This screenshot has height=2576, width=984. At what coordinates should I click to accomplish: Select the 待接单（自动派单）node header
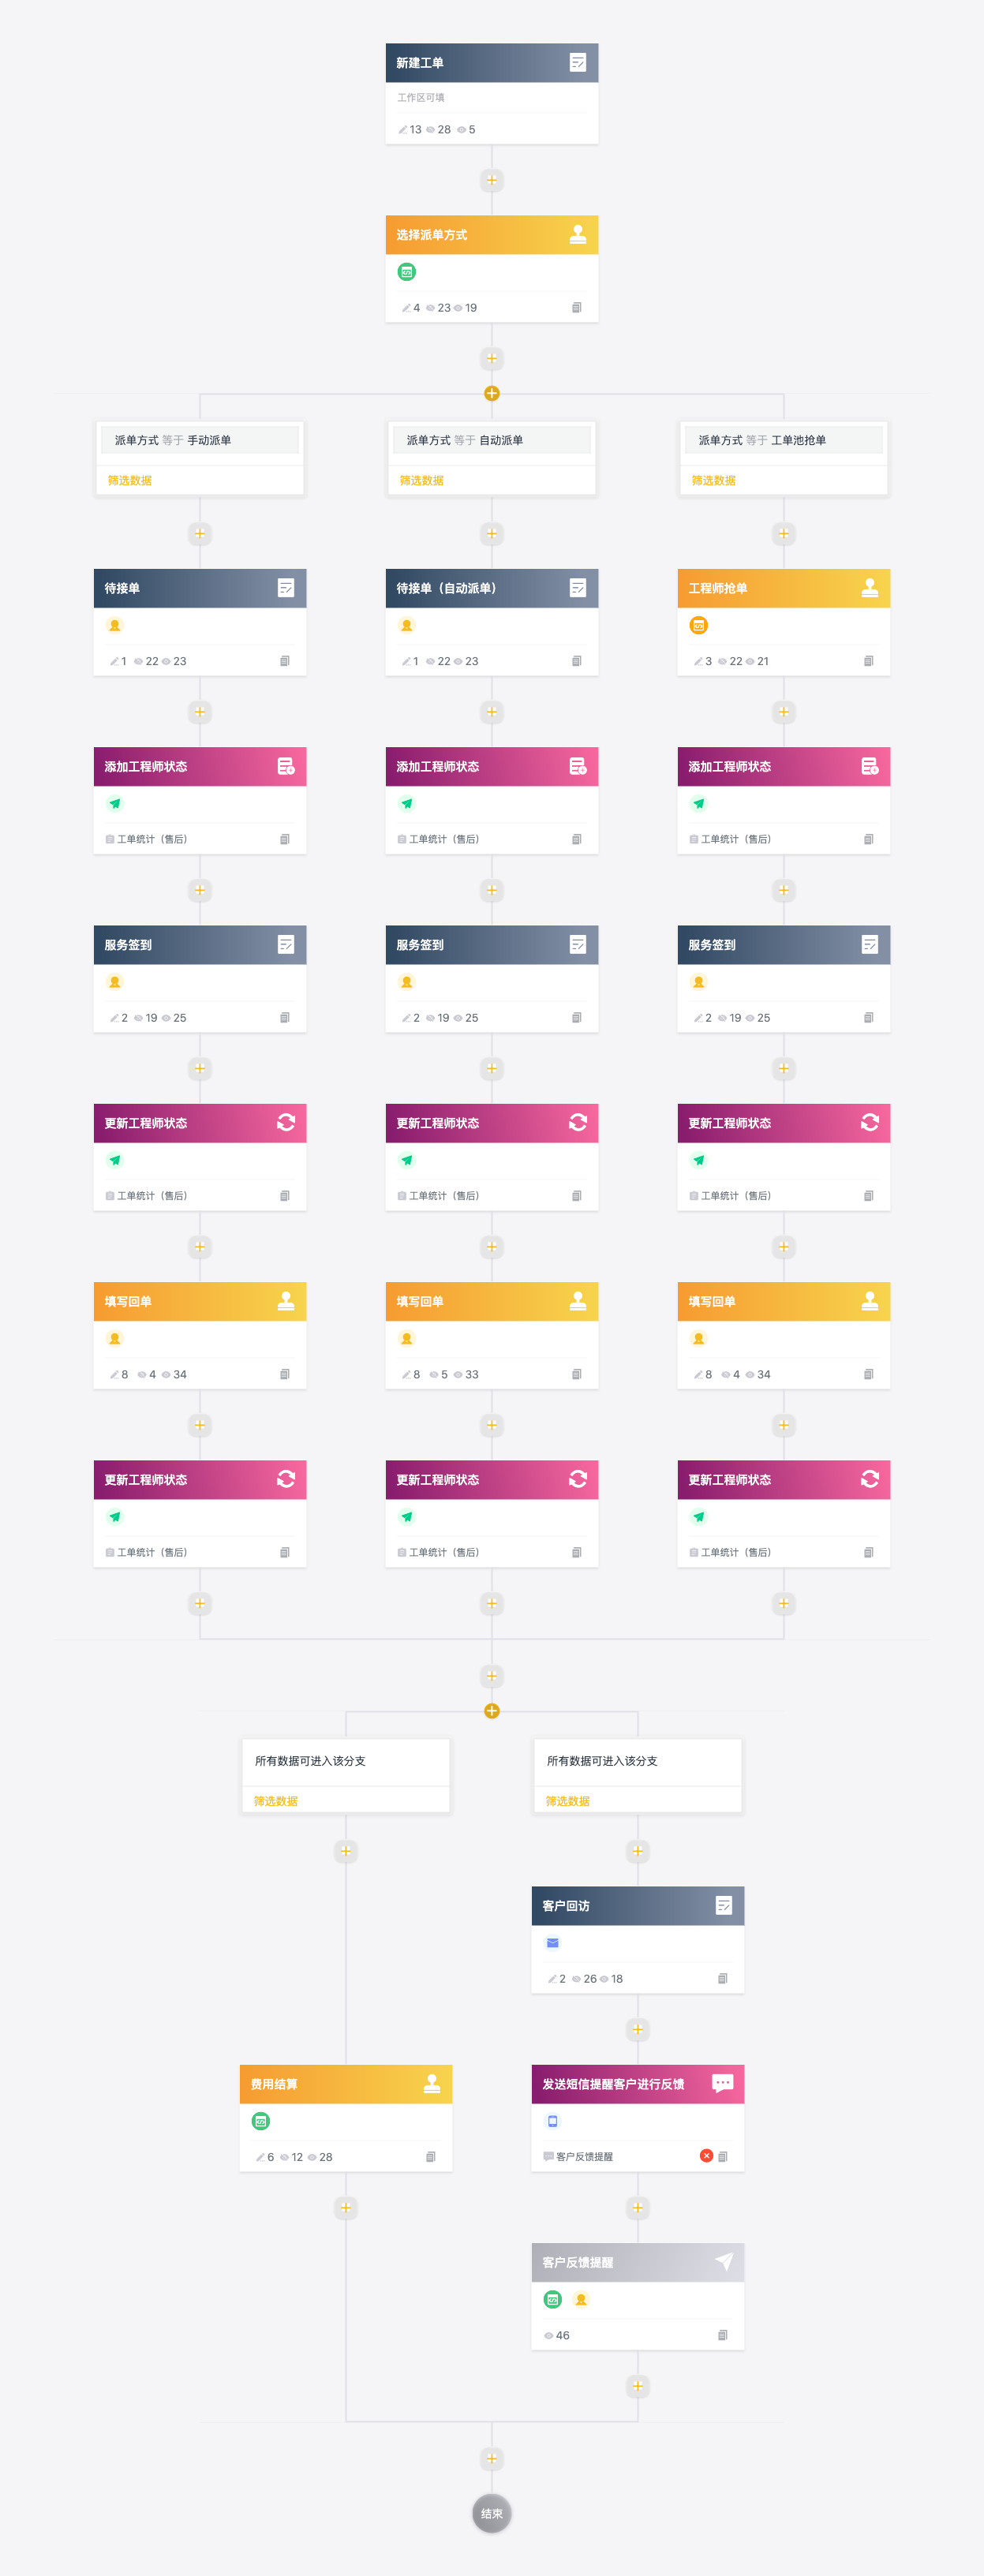pos(491,588)
